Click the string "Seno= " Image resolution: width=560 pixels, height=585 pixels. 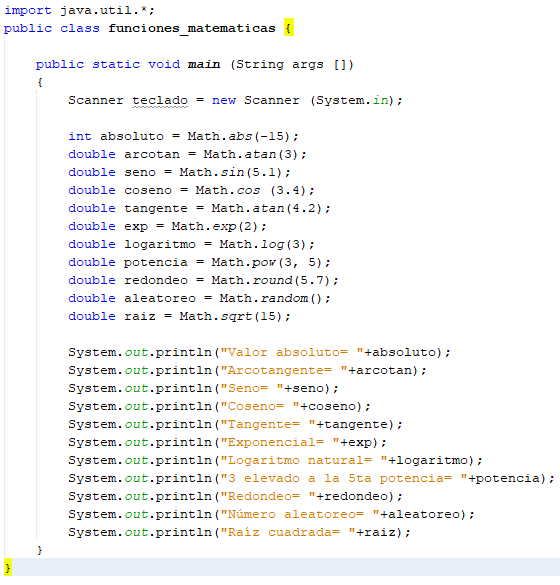click(252, 388)
